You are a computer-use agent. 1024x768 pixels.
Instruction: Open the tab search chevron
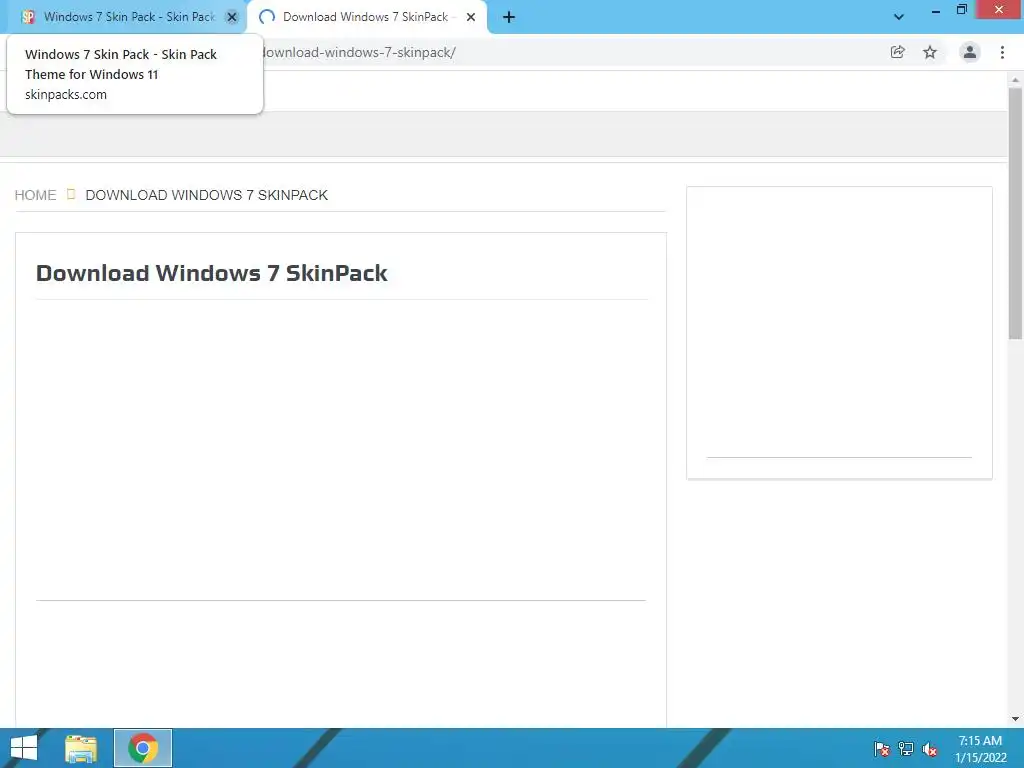coord(899,17)
